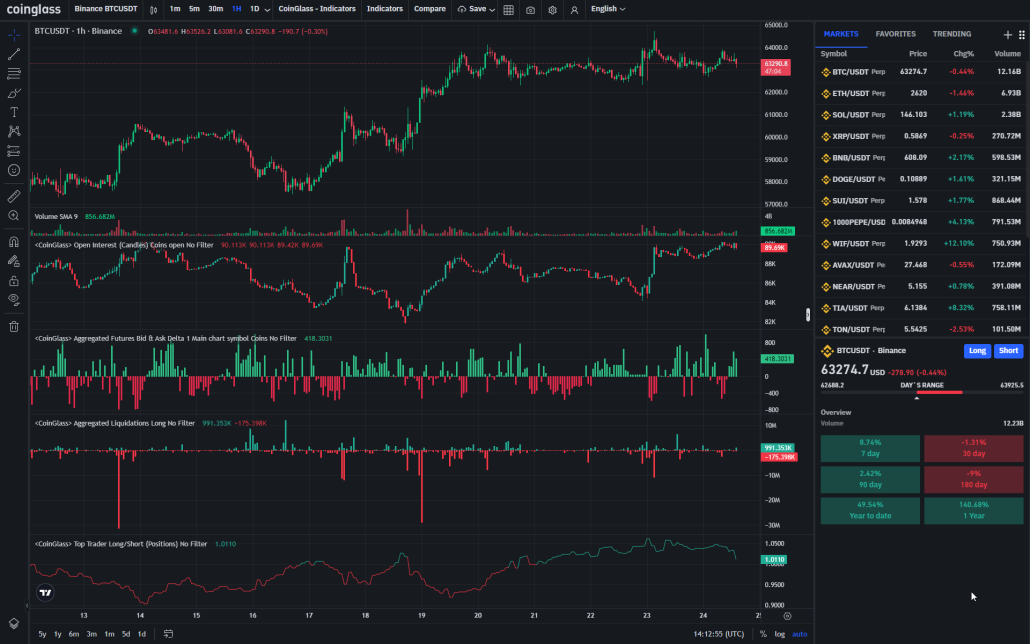Screen dimensions: 1030x644
Task: Open the emoji sticker tool
Action: pos(13,171)
